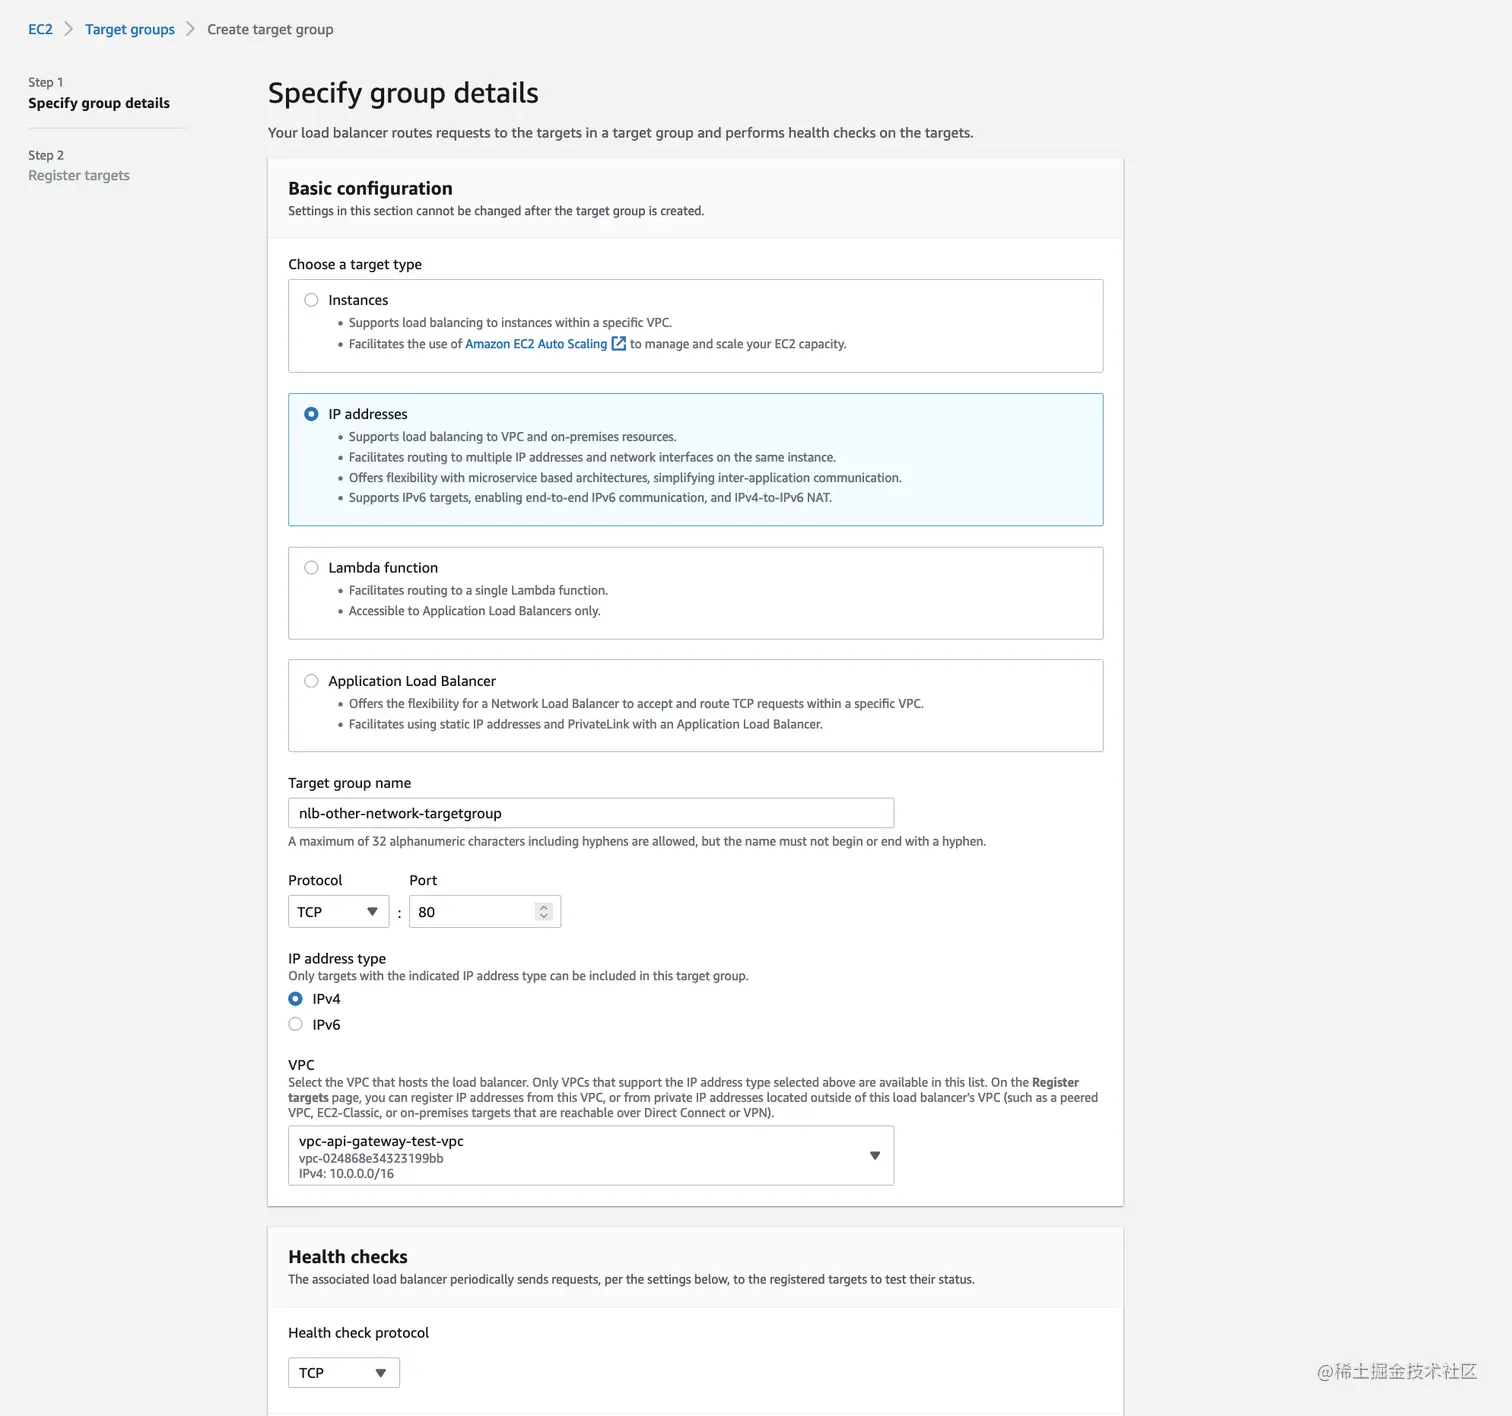This screenshot has width=1512, height=1416.
Task: Click the Port number stepper arrows
Action: [x=544, y=912]
